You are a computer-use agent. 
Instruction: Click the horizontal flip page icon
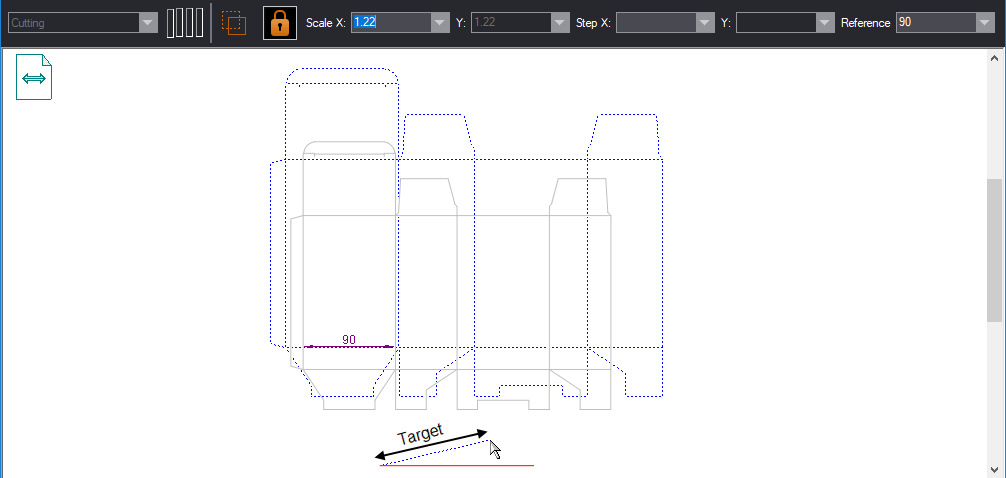tap(34, 78)
